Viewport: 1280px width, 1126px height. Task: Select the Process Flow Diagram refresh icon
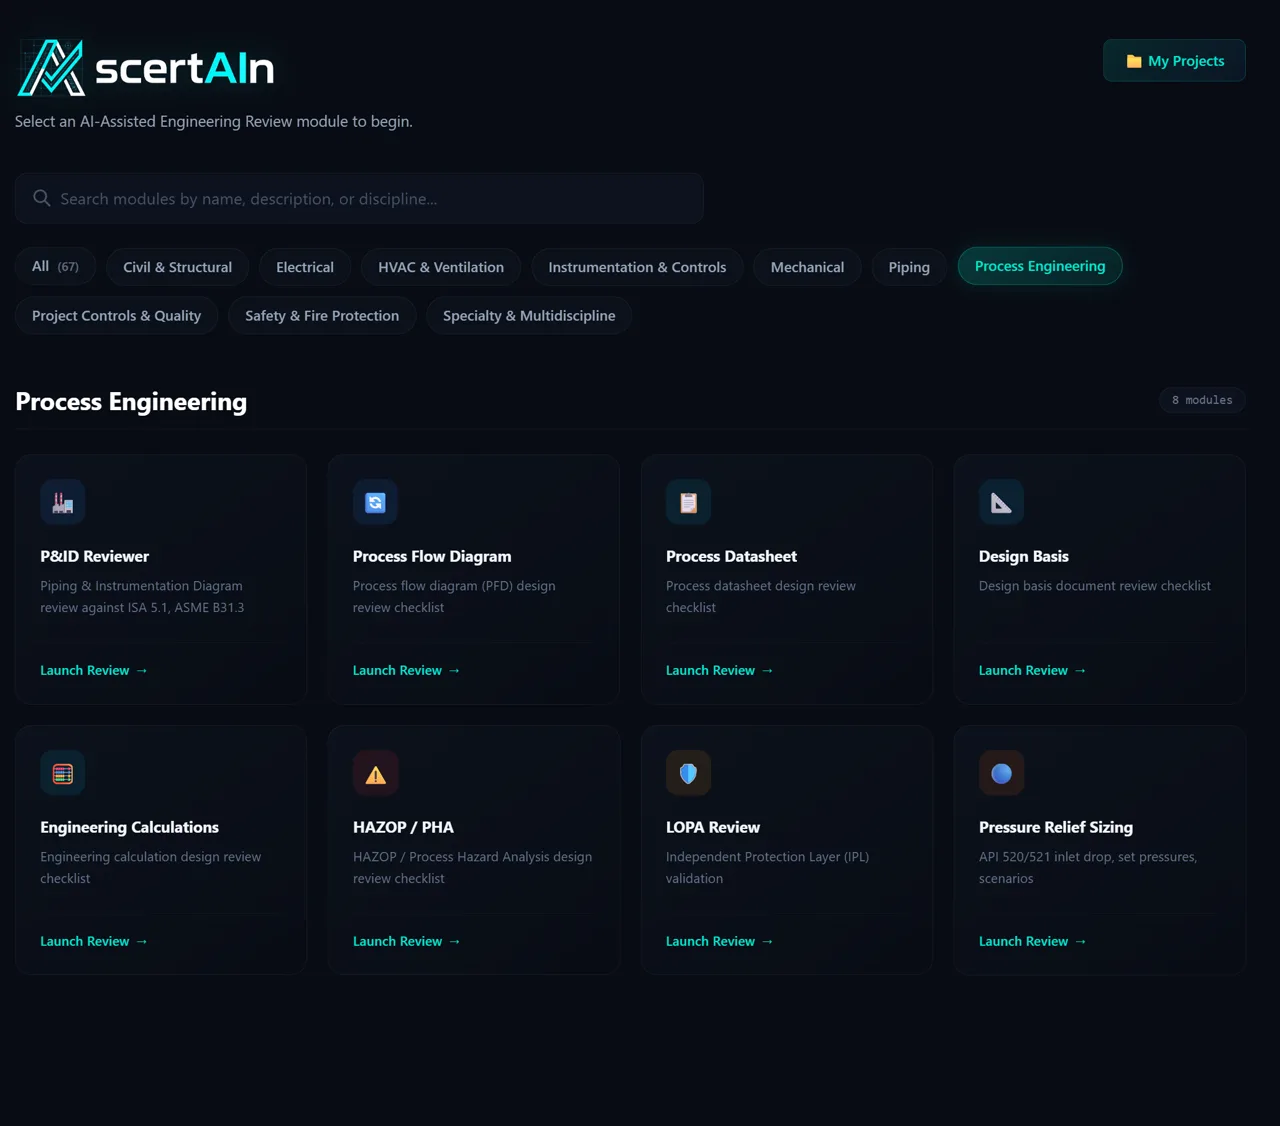click(375, 502)
